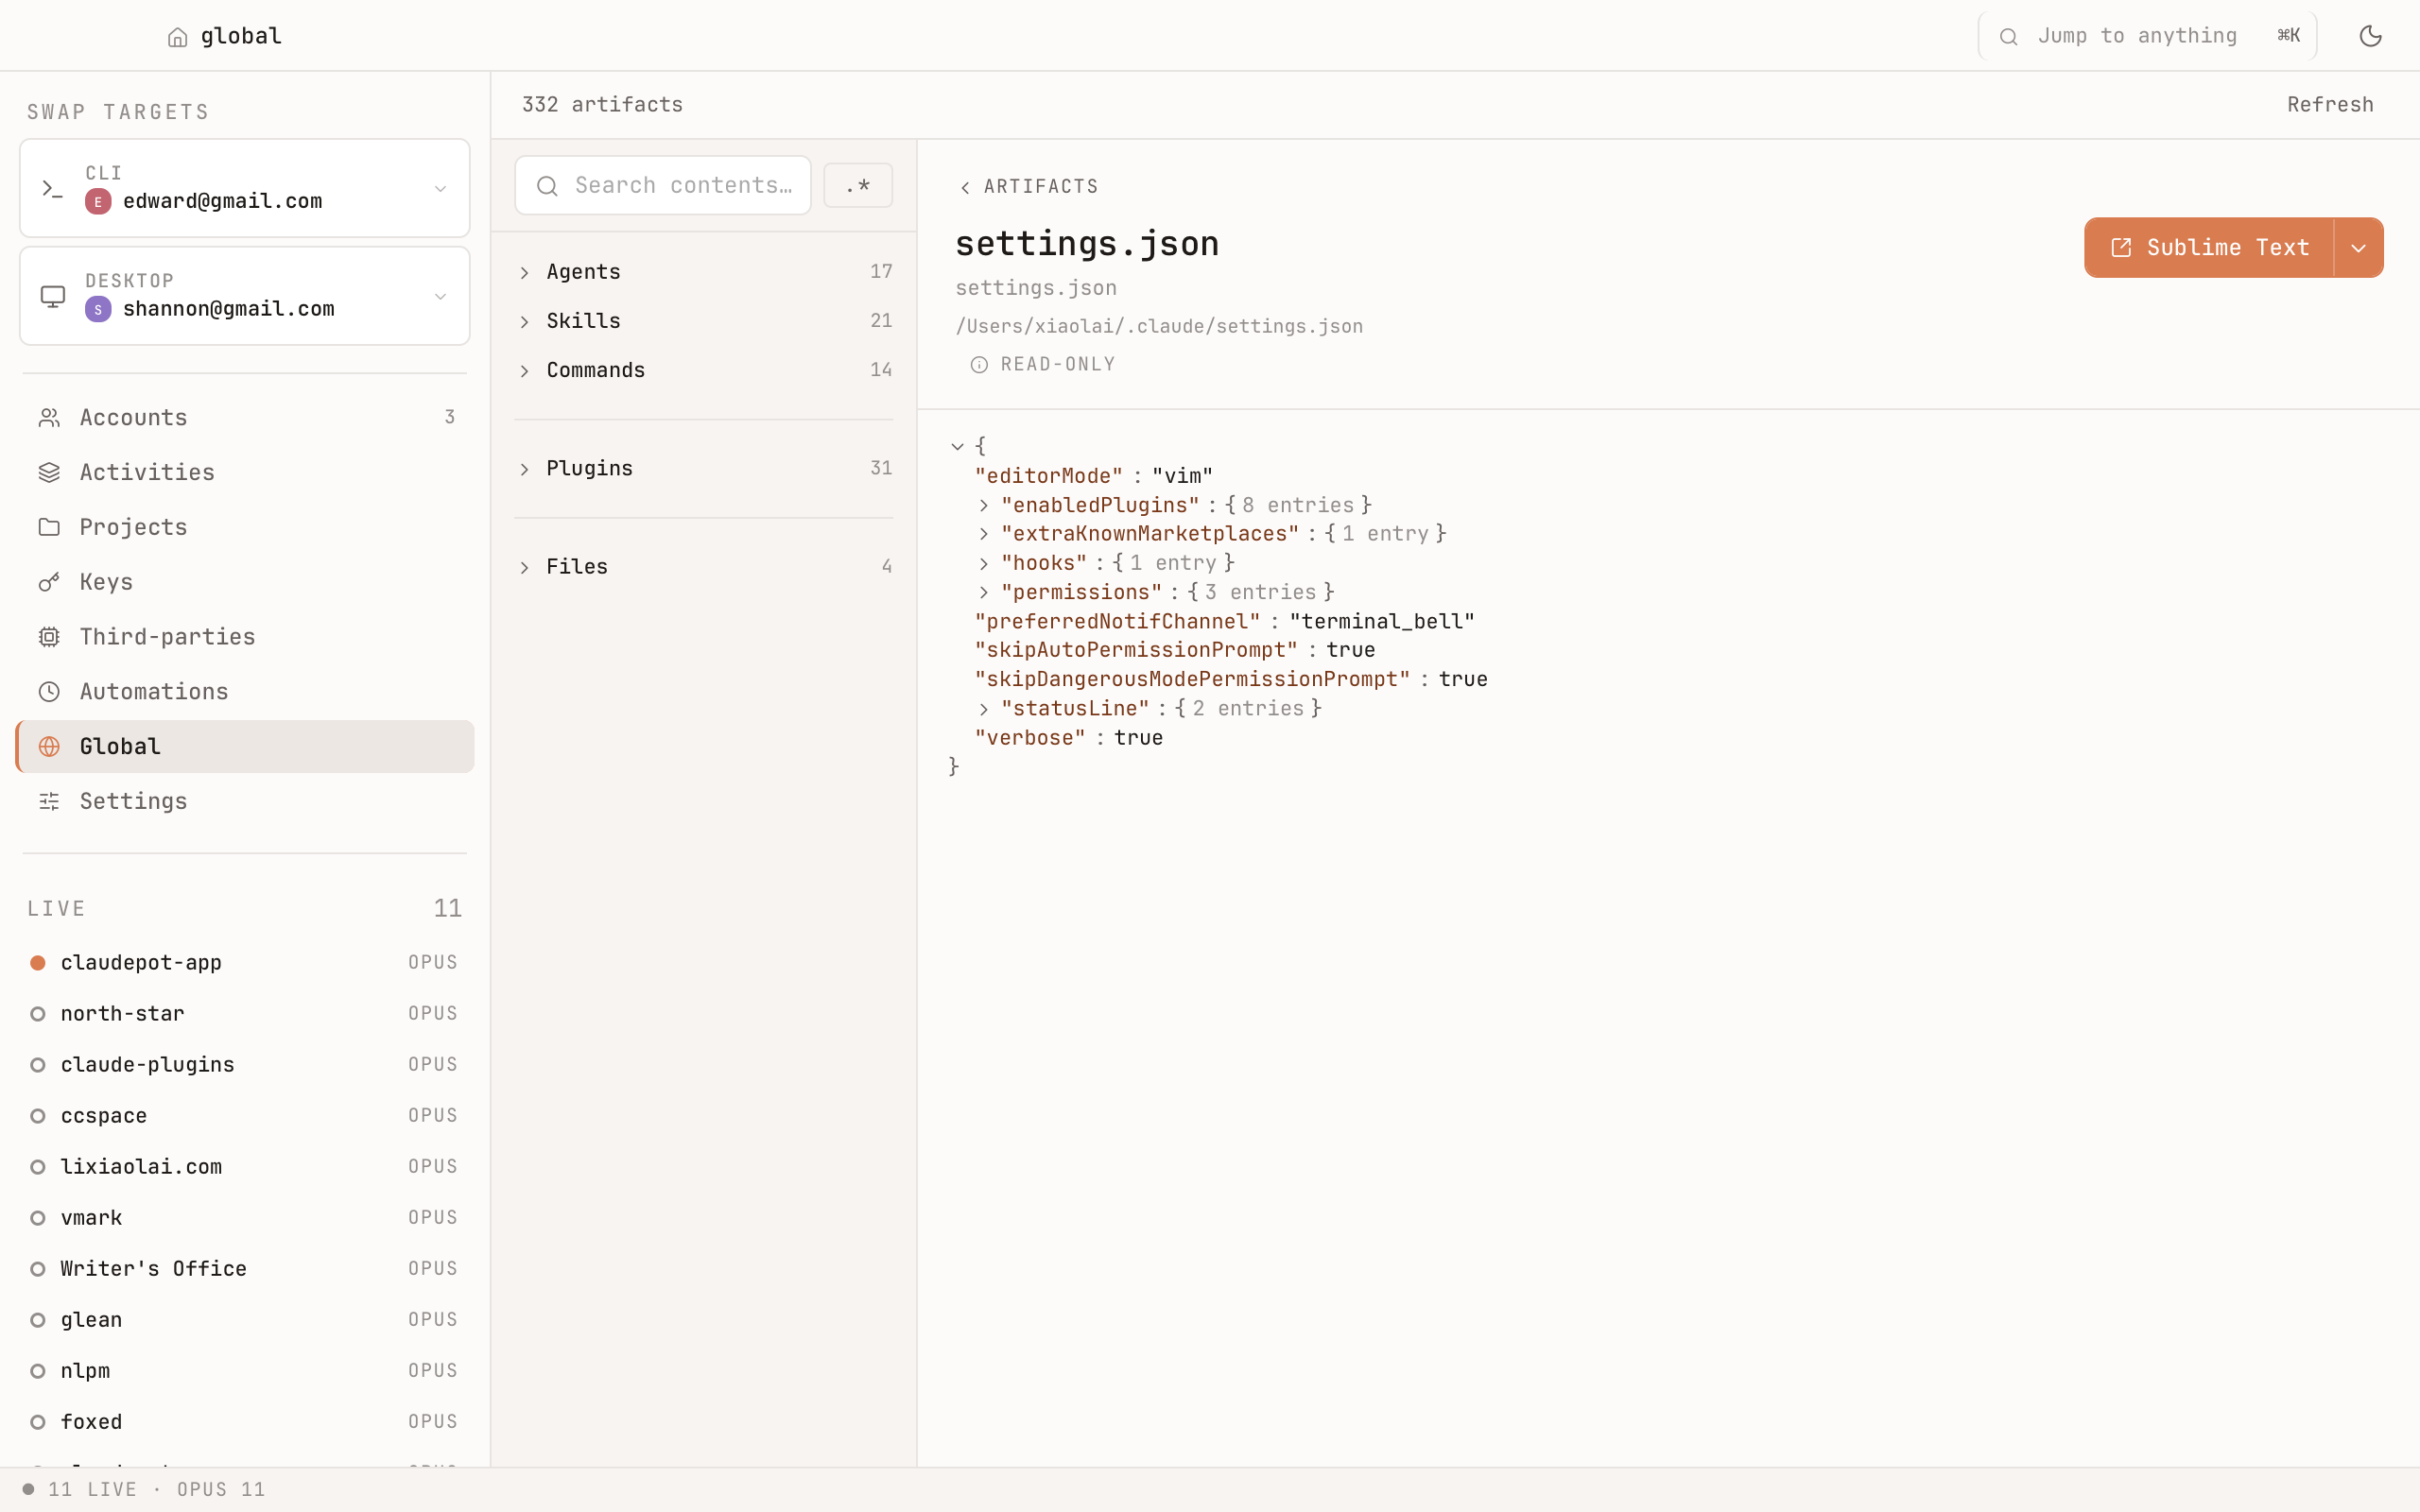Toggle dark mode moon icon

click(2370, 36)
